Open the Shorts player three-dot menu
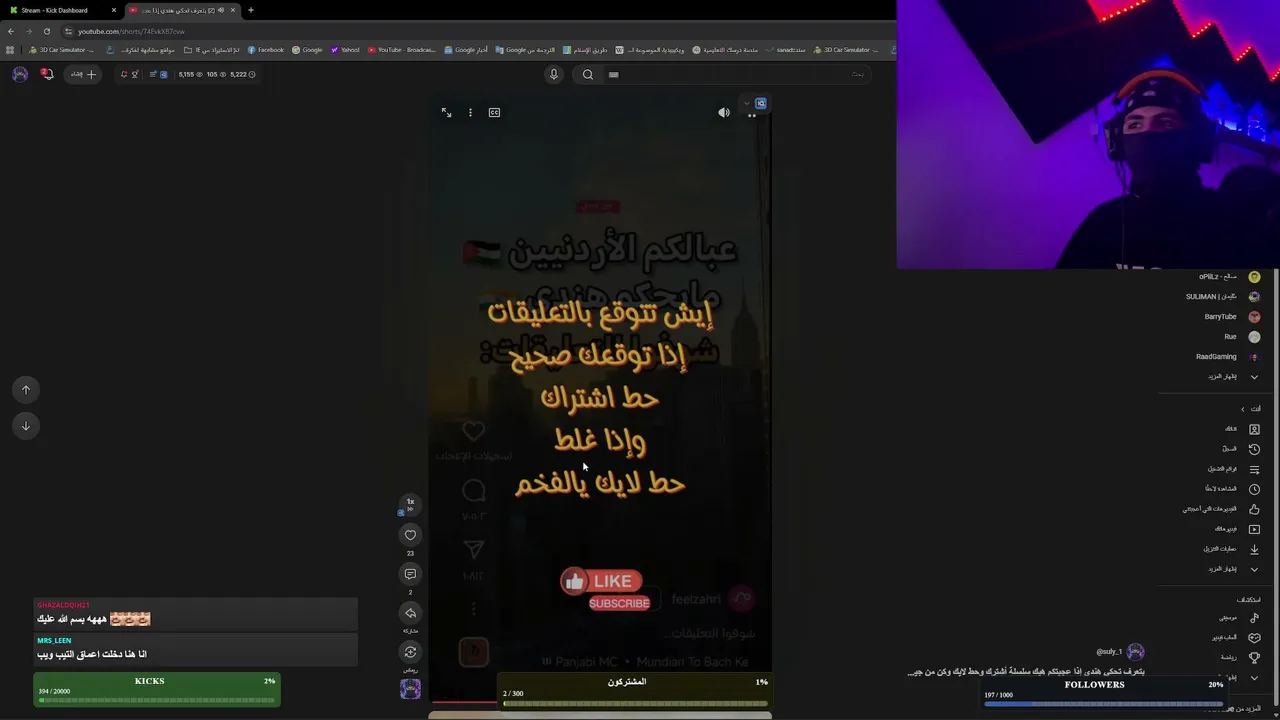 [470, 113]
